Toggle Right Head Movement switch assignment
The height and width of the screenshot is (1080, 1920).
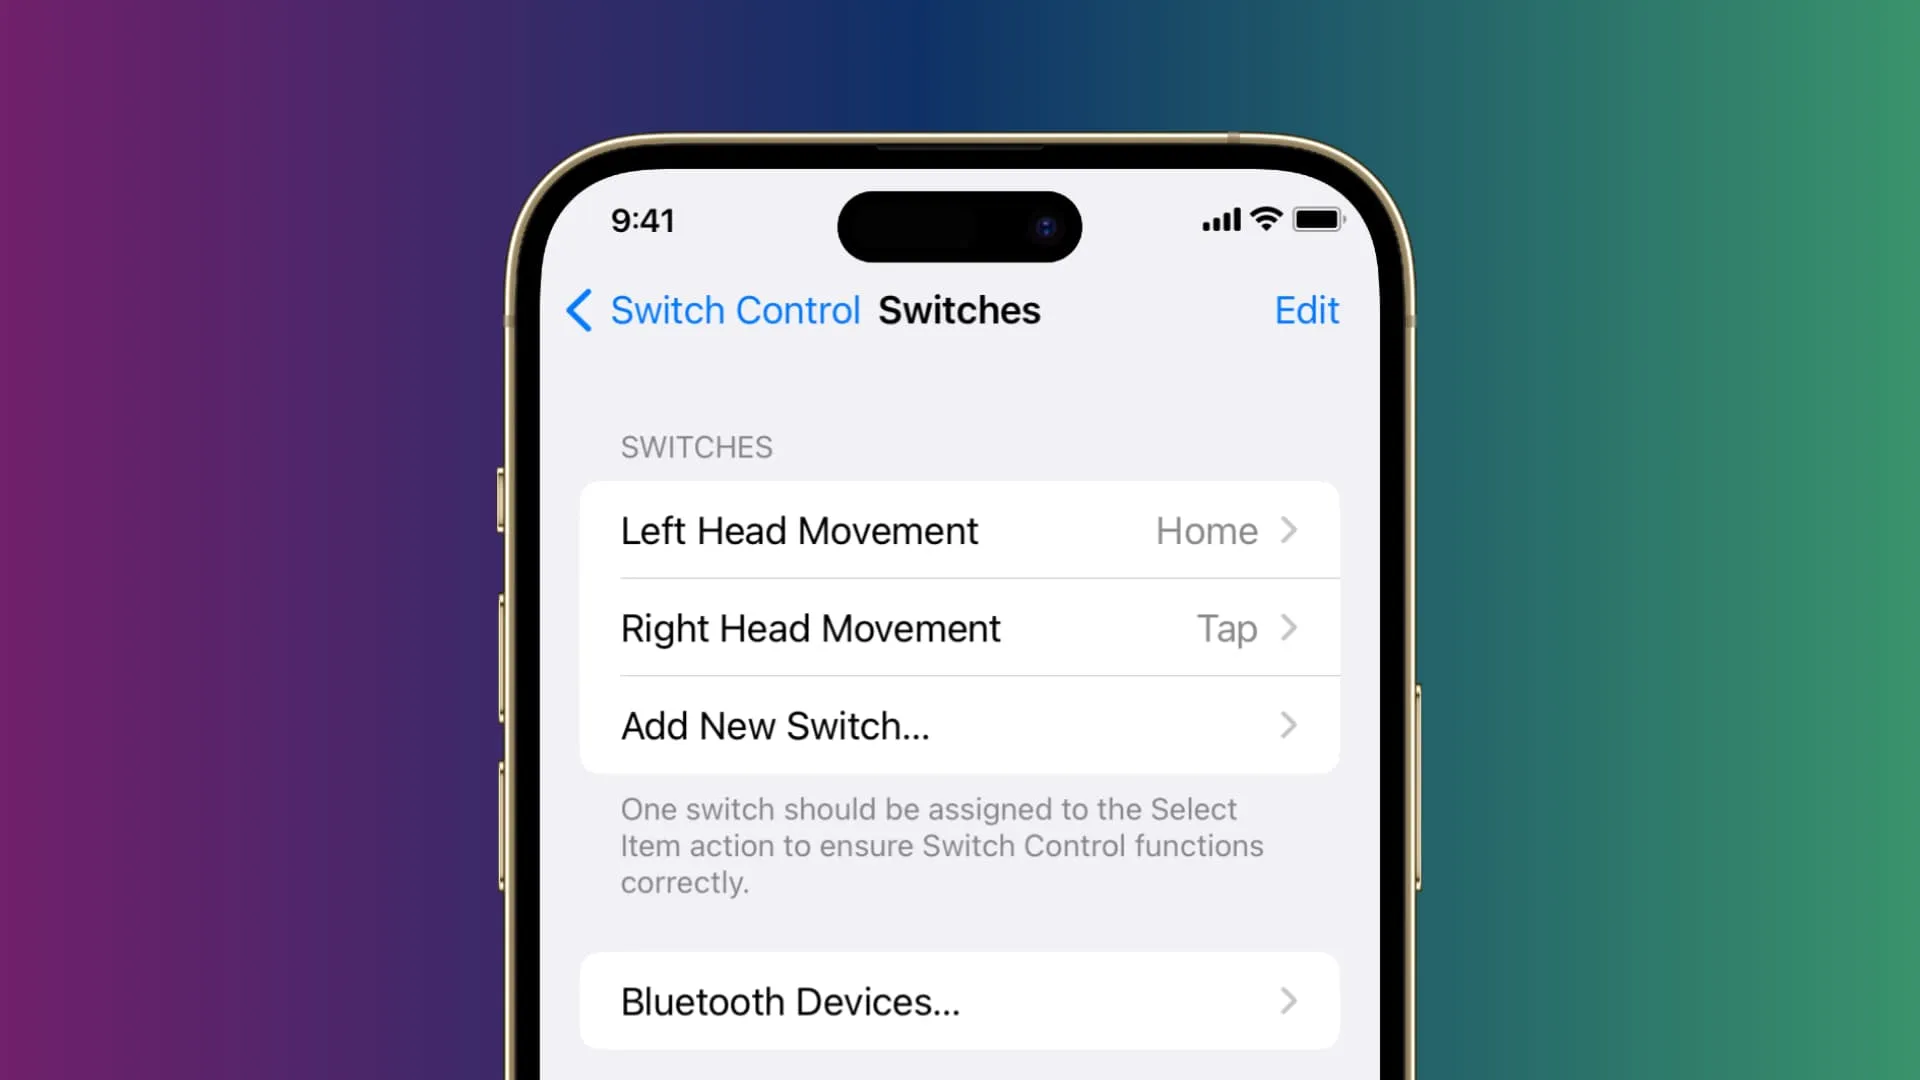[x=960, y=628]
